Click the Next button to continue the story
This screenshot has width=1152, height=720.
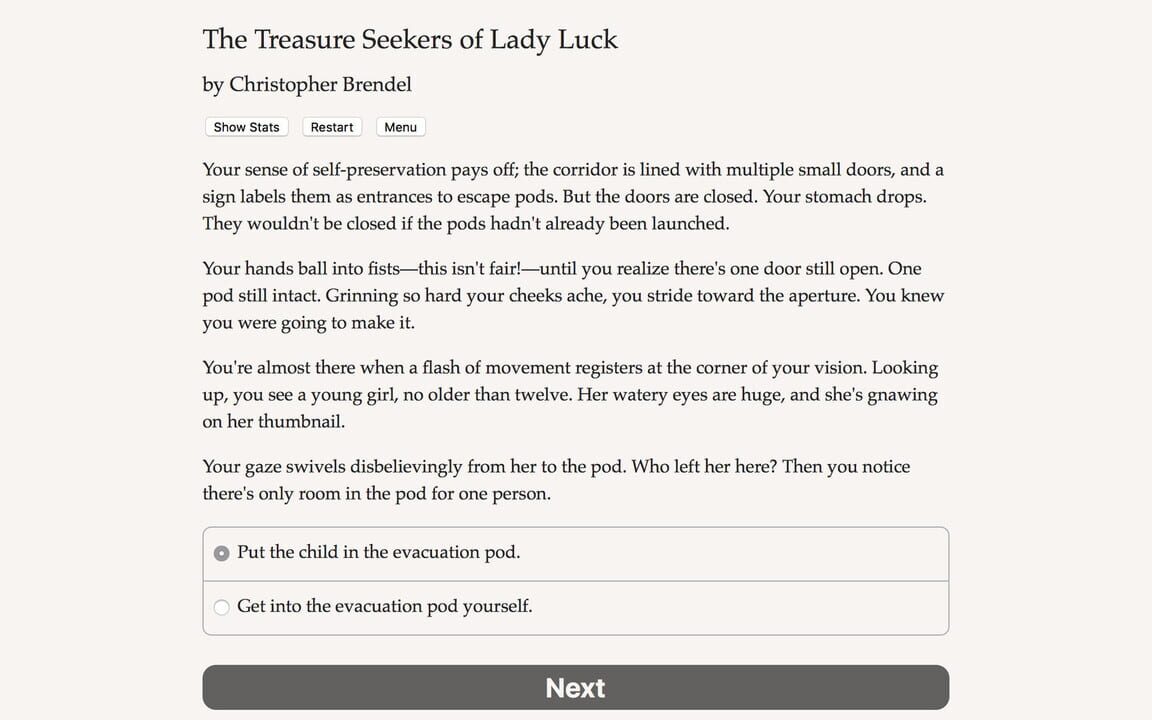coord(575,687)
